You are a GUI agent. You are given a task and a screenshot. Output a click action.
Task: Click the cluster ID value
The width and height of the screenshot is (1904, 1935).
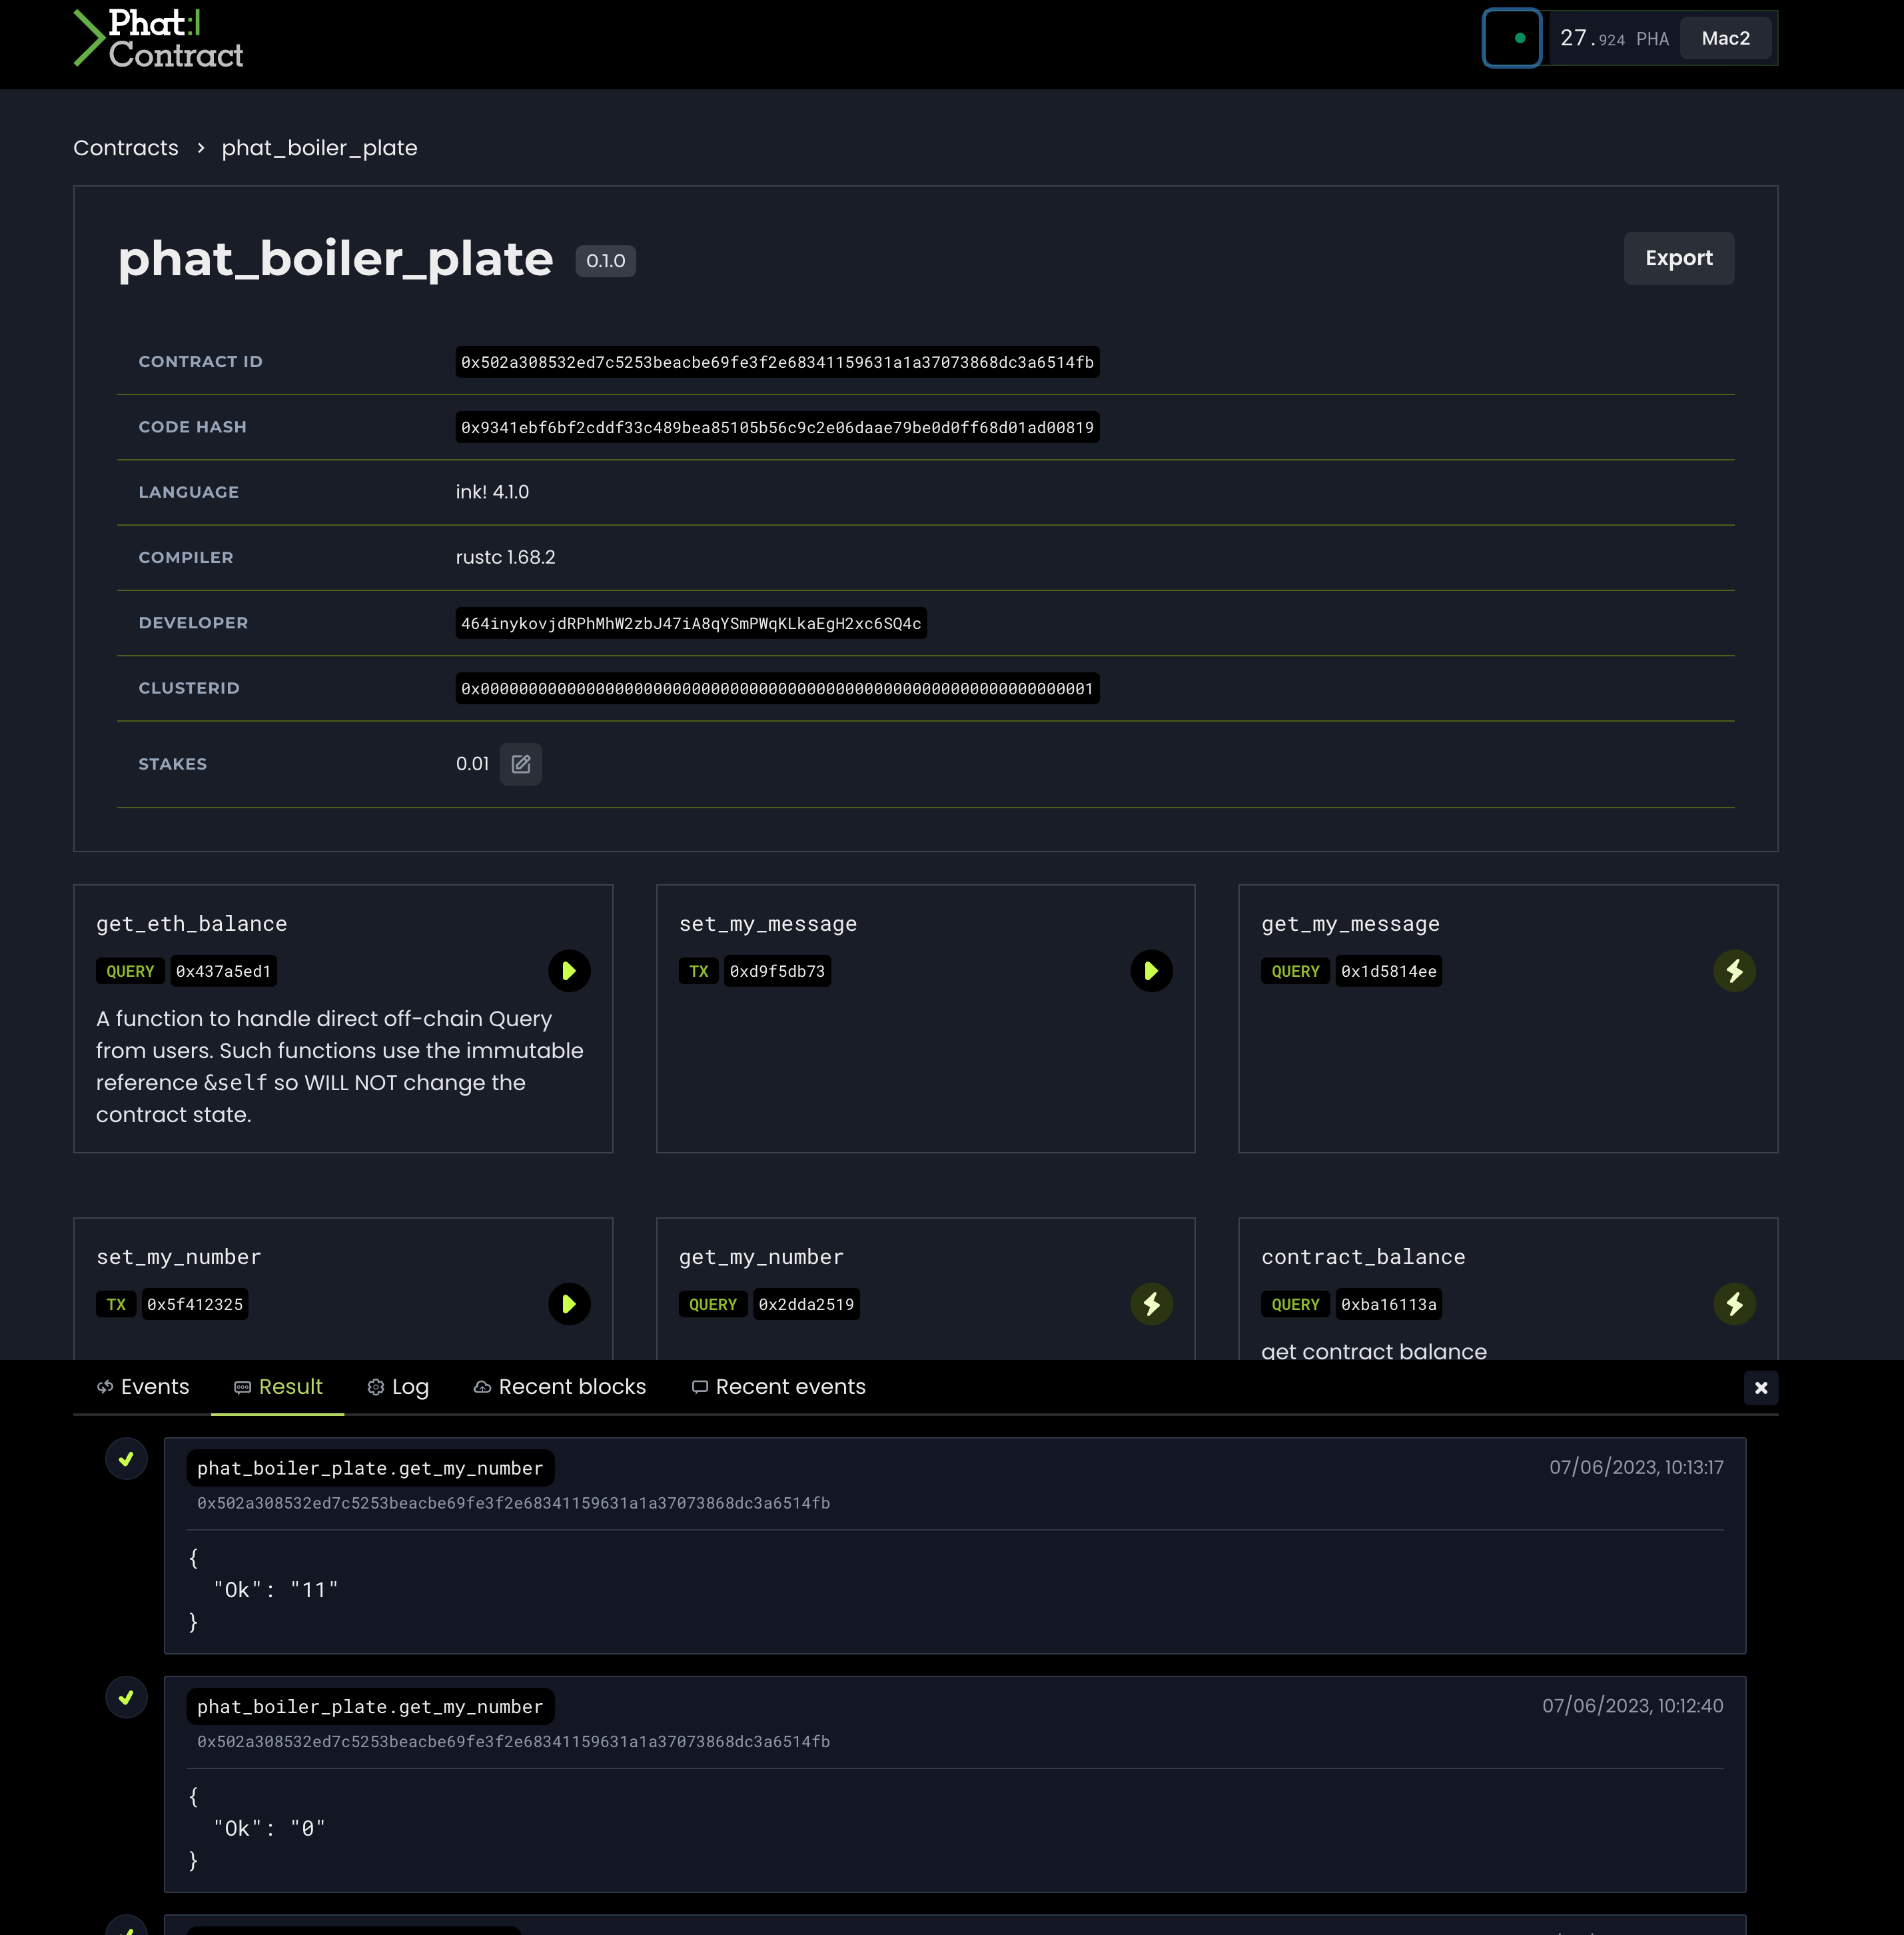[777, 689]
